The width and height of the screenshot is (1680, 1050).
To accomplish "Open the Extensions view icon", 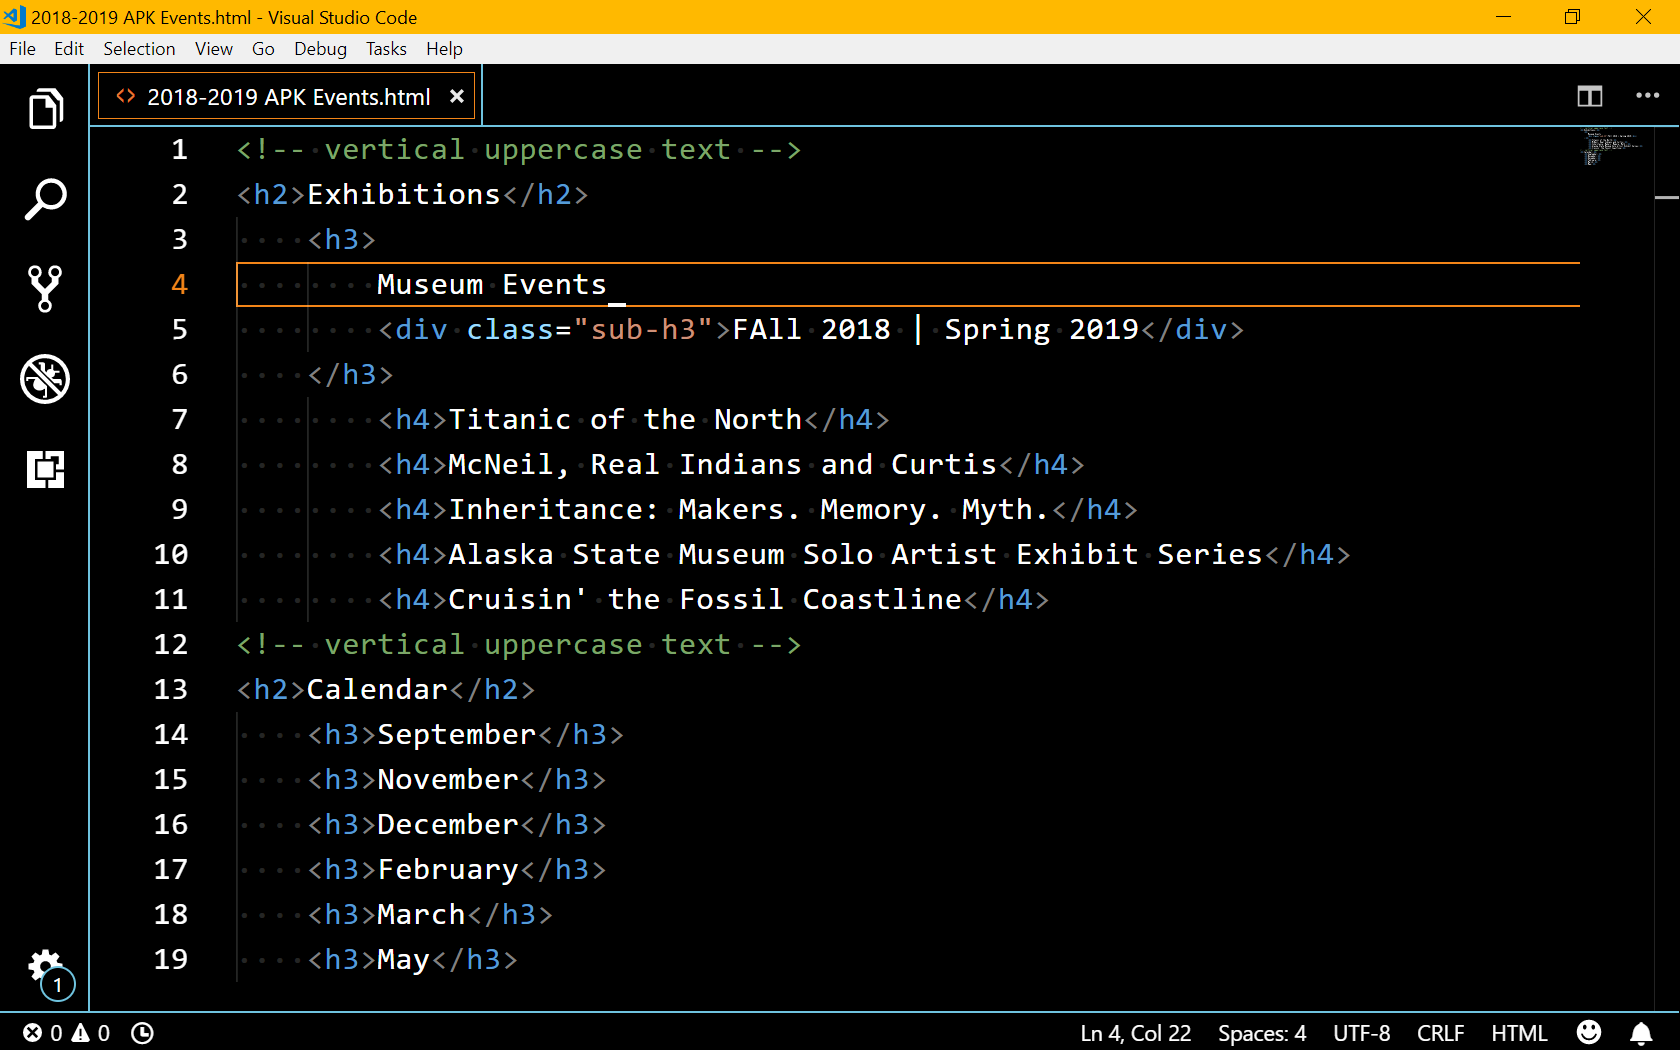I will 45,469.
